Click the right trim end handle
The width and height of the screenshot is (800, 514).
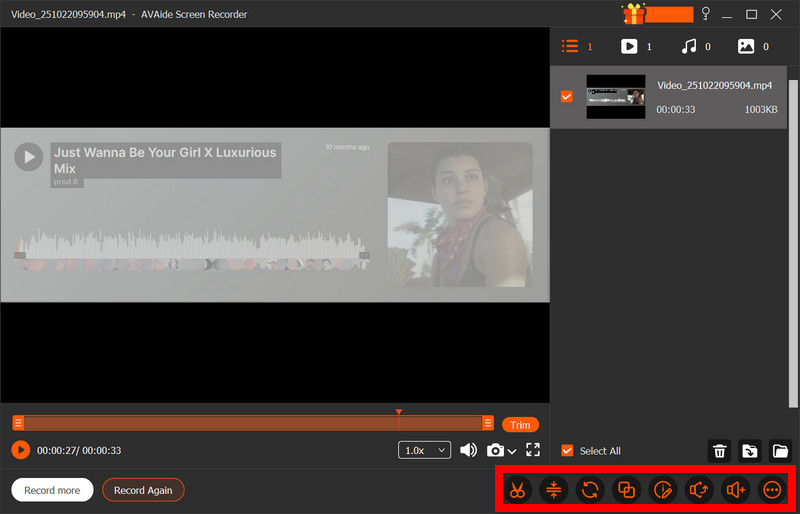[x=488, y=423]
